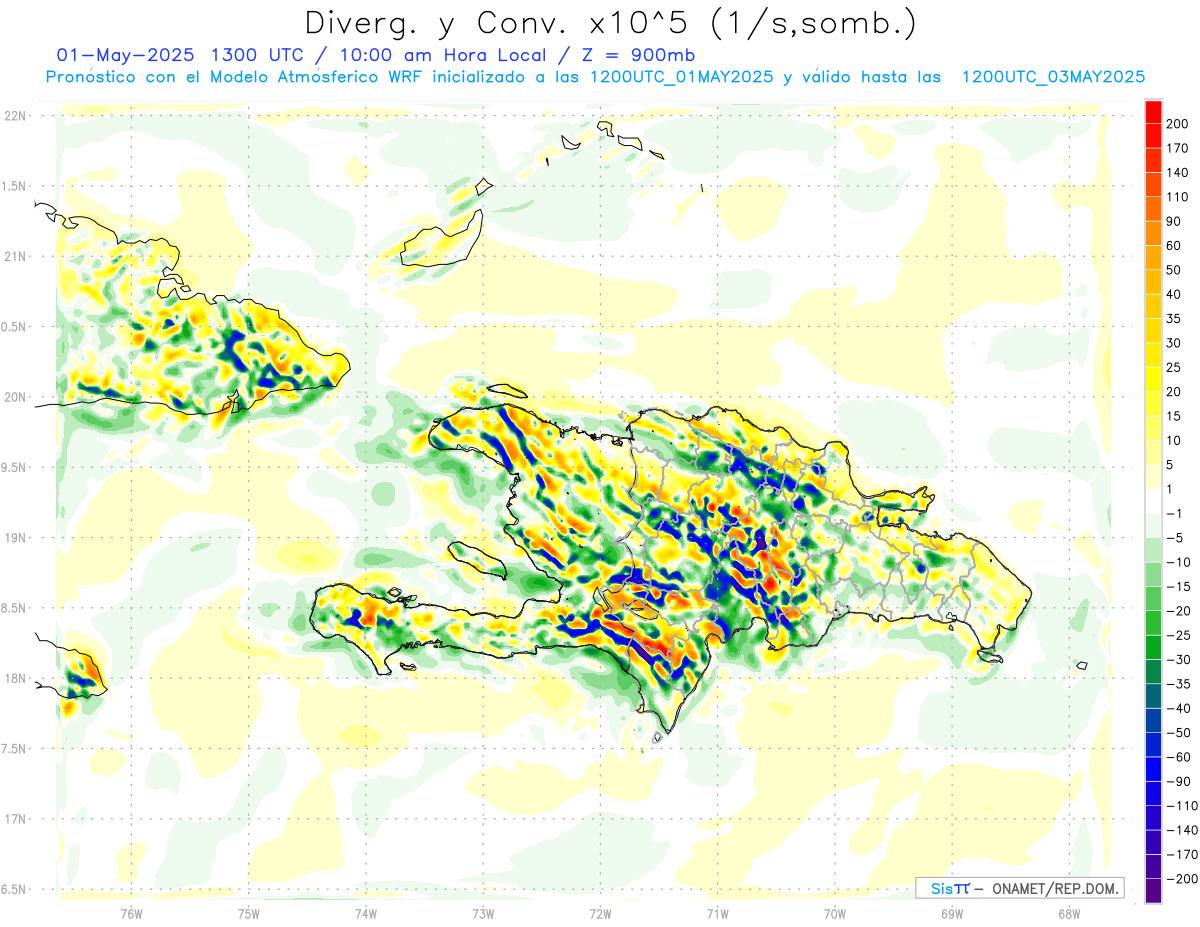Click the latitude label "18N"

pyautogui.click(x=14, y=678)
